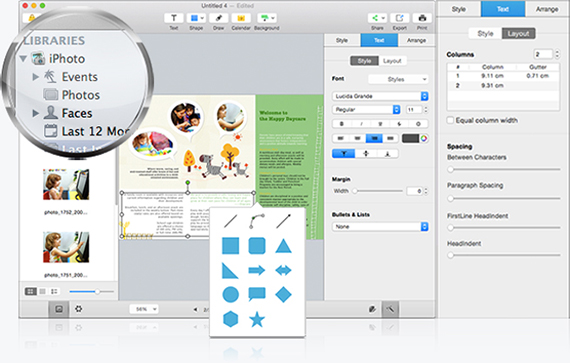Insert the hexagon shape
Viewport: 570px width, 363px height.
click(x=230, y=319)
